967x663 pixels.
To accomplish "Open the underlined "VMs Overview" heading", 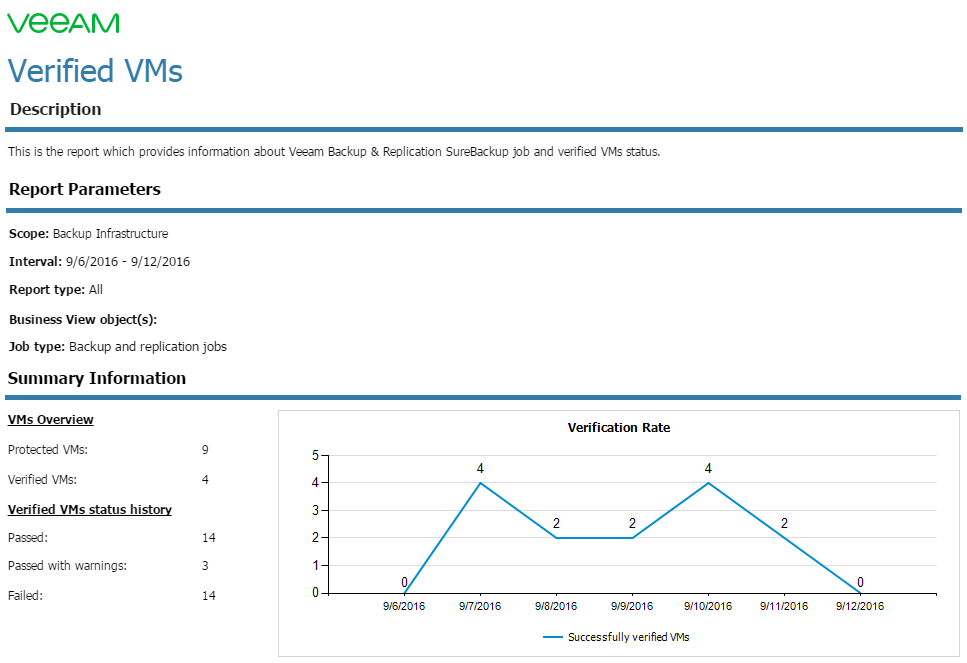I will coord(51,419).
